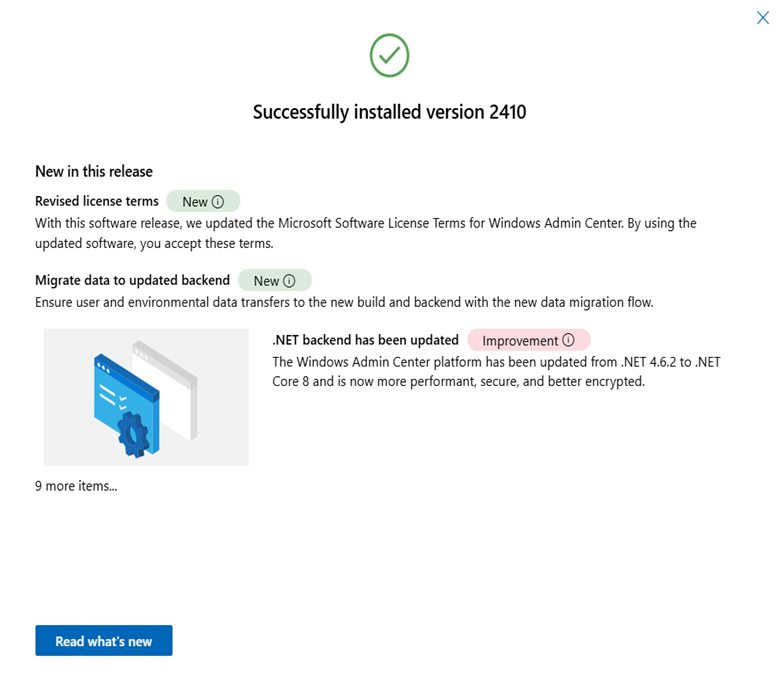Expand the "9 more items..." list
The image size is (780, 691).
76,487
